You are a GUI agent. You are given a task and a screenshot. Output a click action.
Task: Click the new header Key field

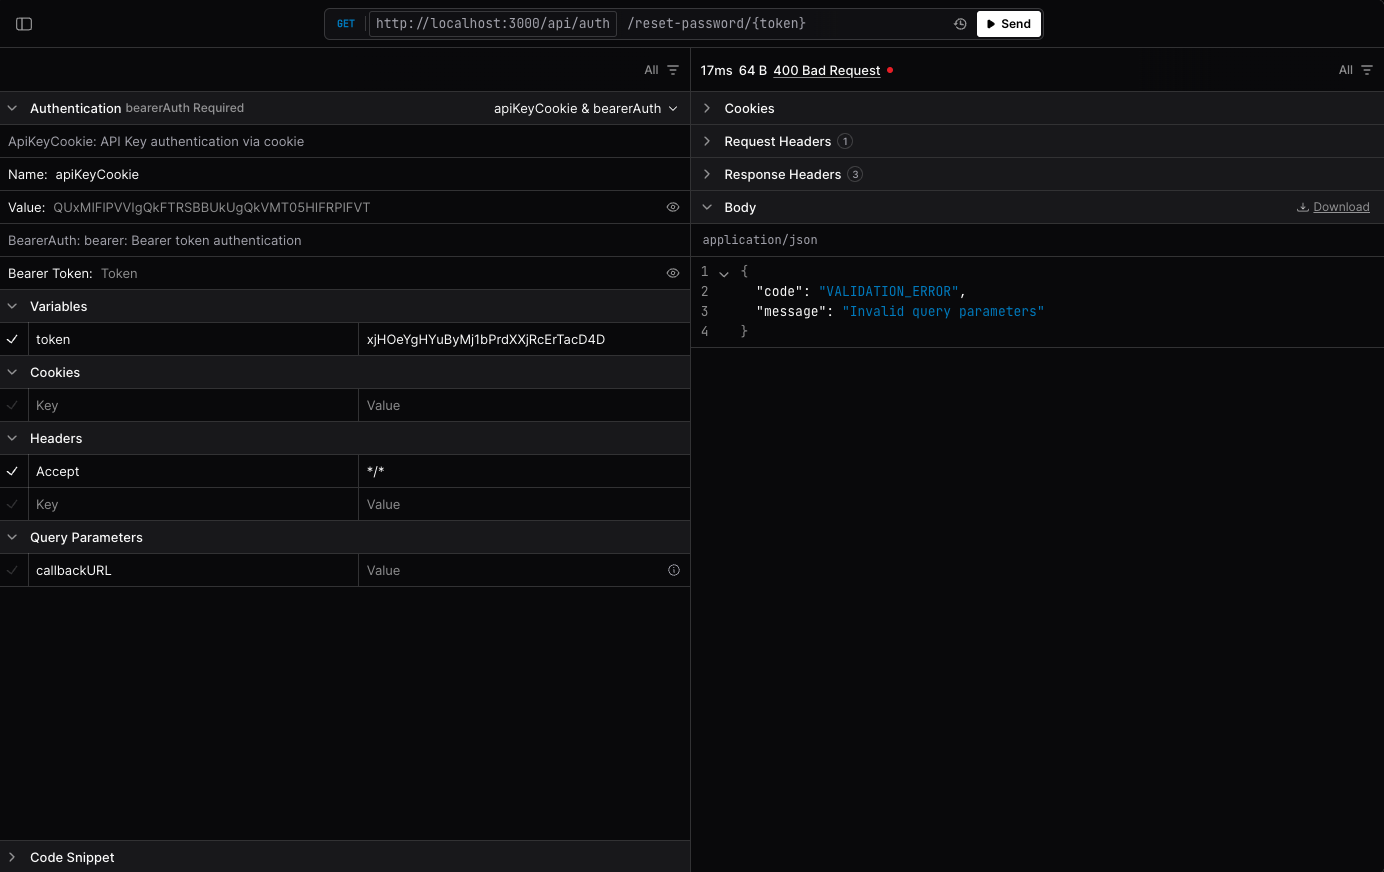point(193,504)
